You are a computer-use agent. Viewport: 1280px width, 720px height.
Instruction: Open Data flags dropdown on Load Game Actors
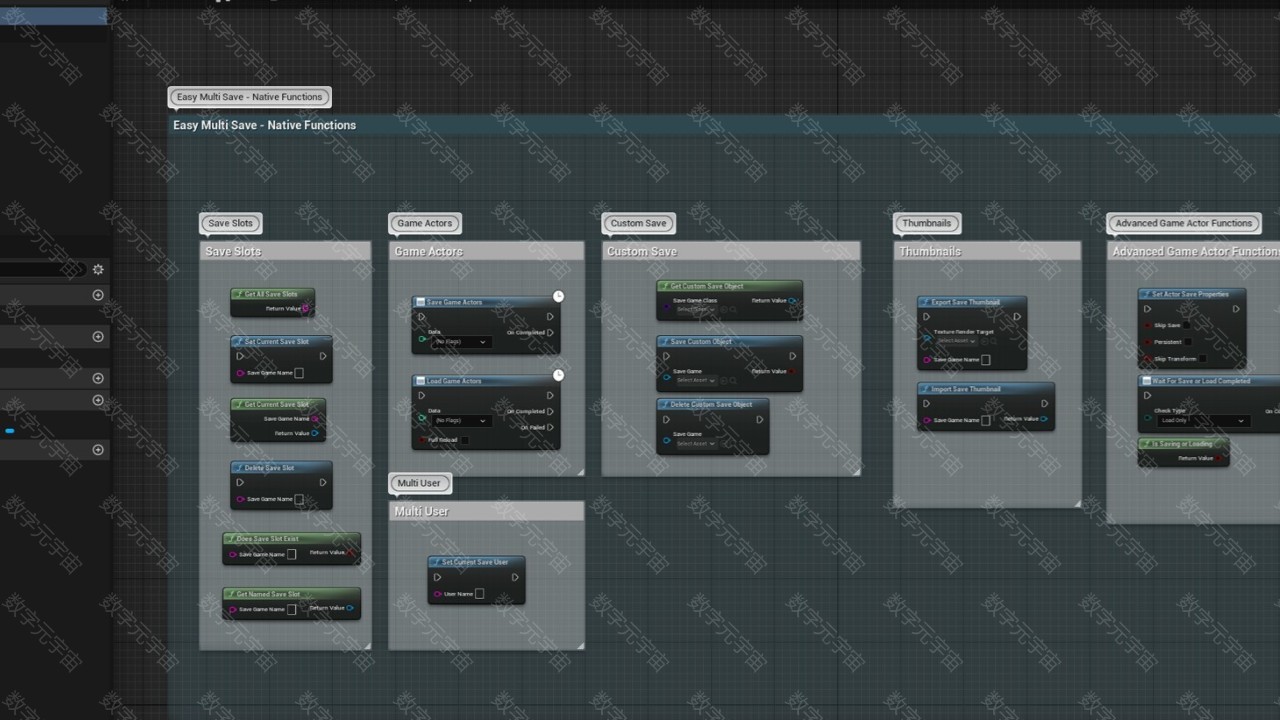[460, 421]
